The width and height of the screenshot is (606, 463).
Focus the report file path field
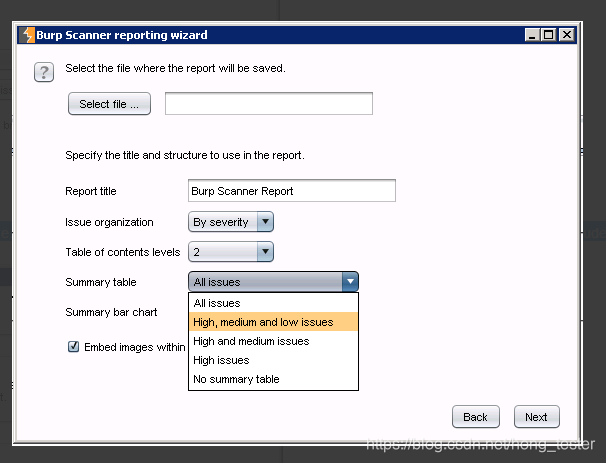(269, 104)
